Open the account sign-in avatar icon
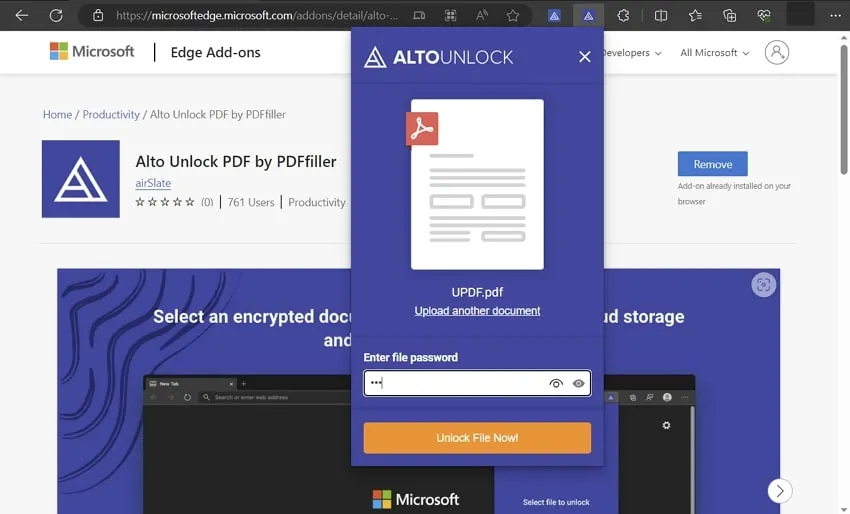The height and width of the screenshot is (514, 850). [776, 52]
